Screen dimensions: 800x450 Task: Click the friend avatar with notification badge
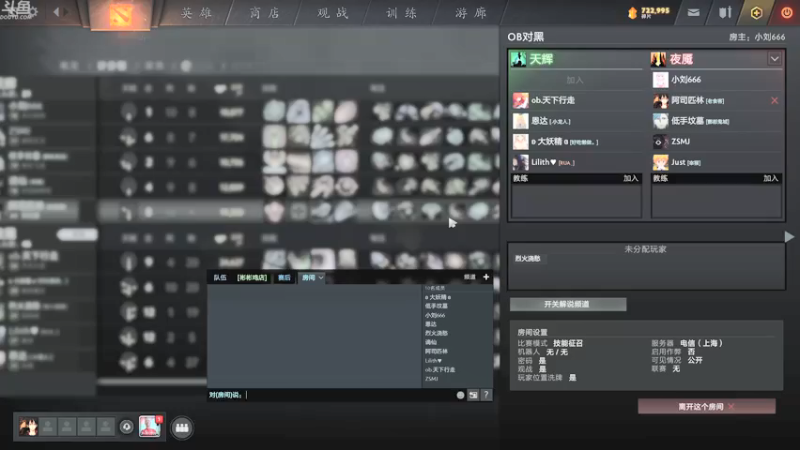(149, 427)
